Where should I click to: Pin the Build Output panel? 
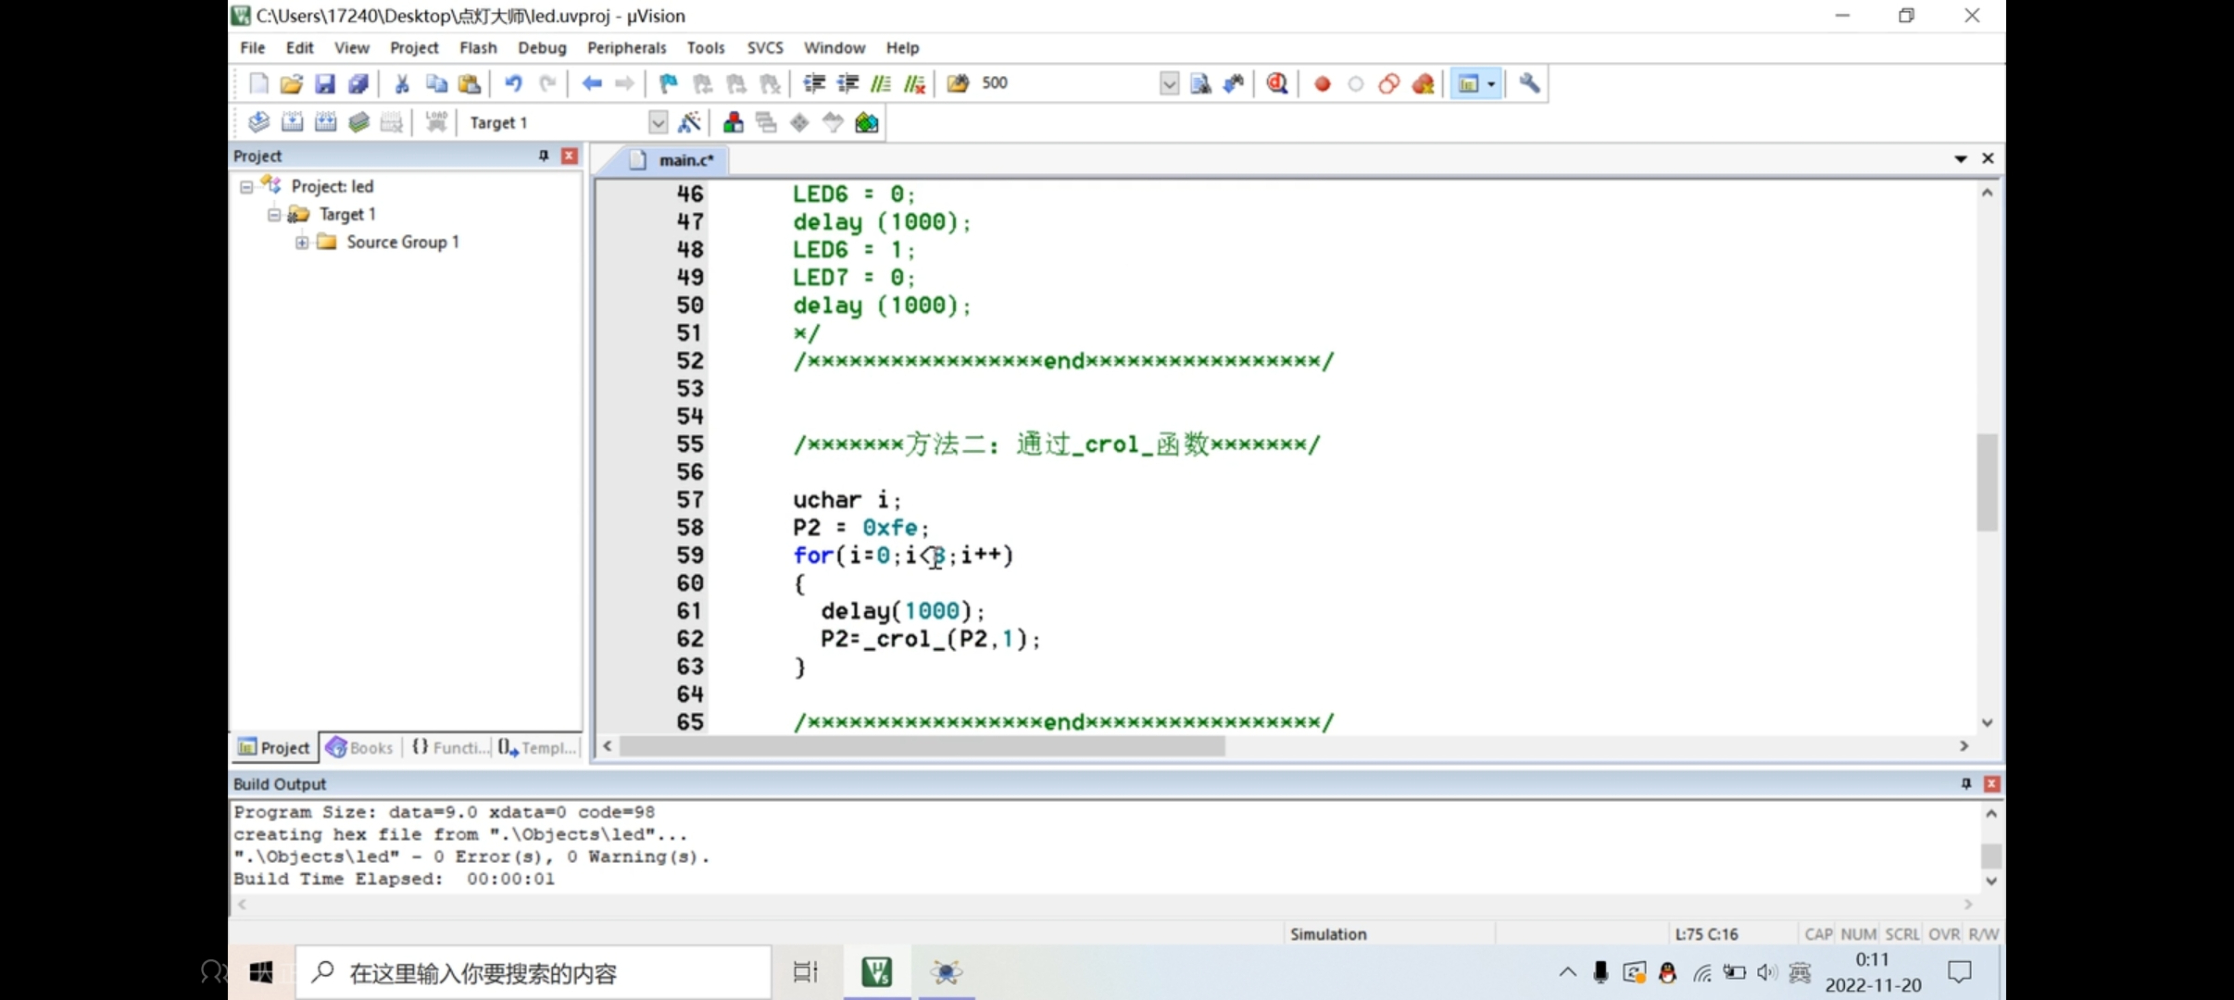tap(1966, 783)
